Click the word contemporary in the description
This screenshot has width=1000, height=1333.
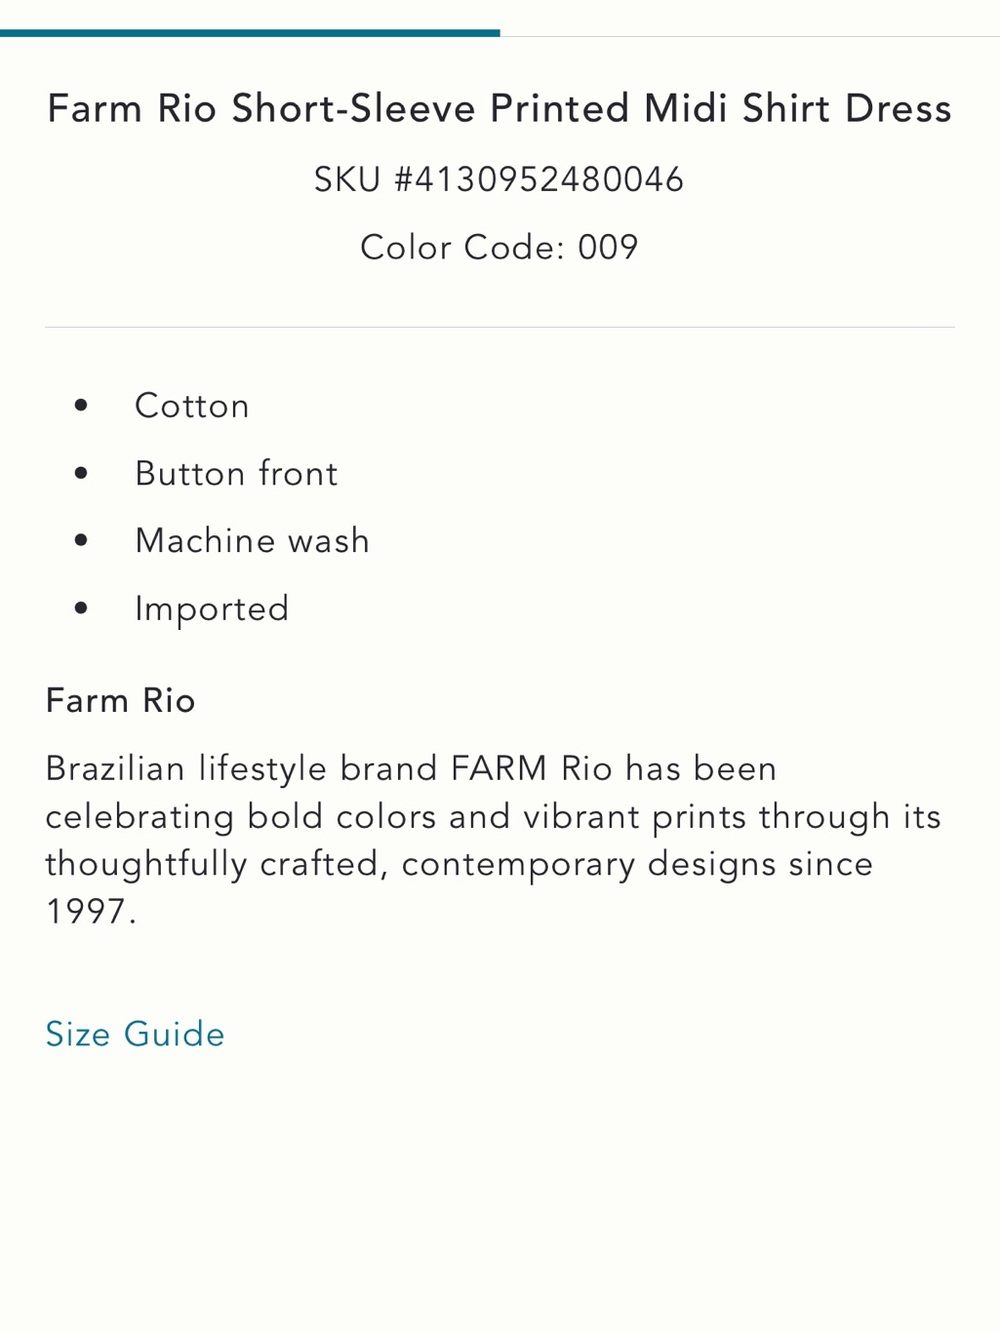click(x=518, y=865)
